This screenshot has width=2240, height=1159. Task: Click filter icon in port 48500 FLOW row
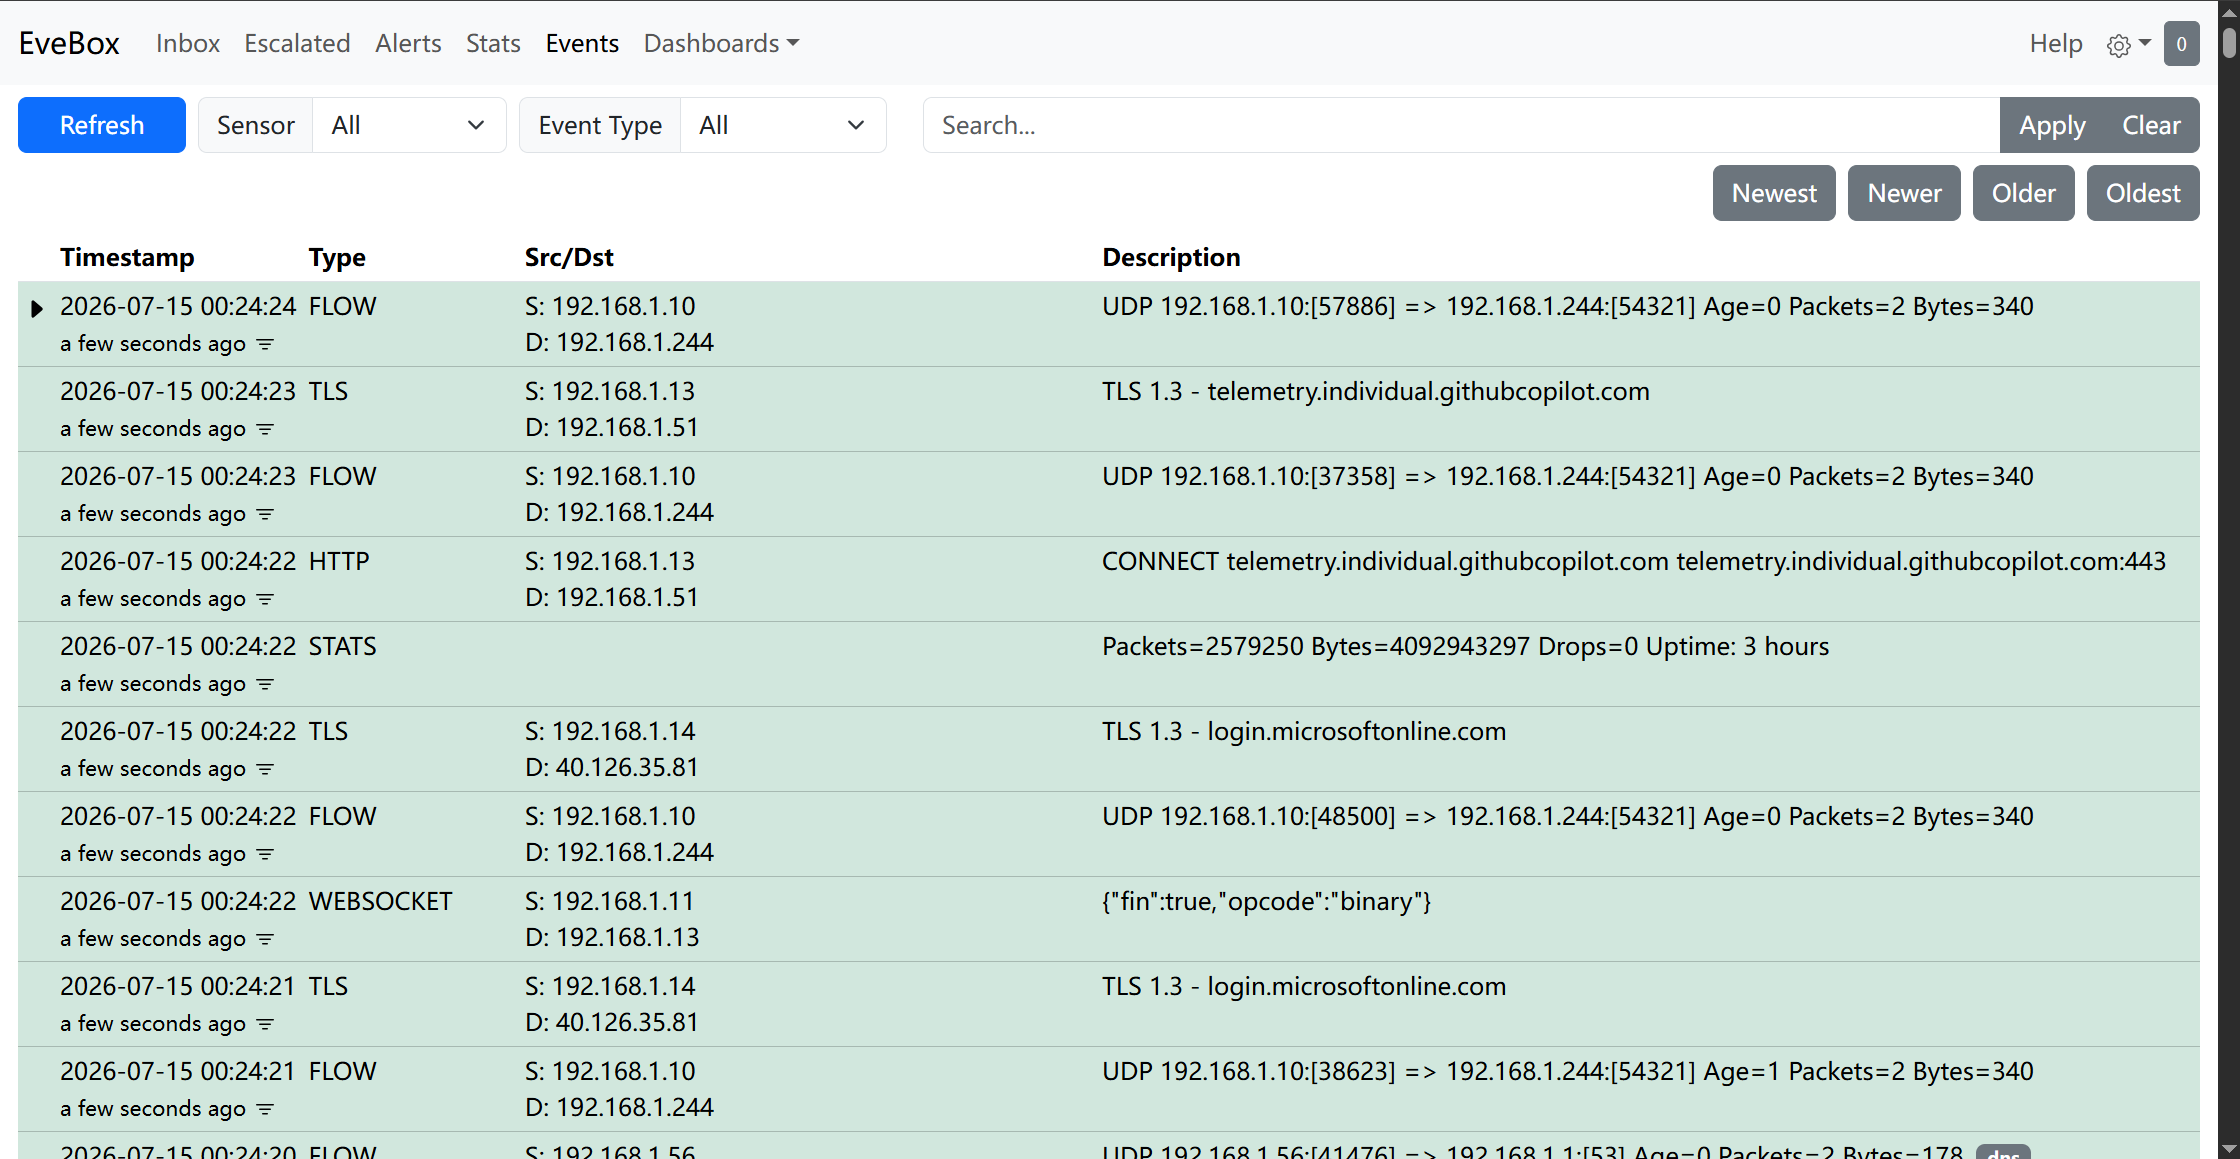265,854
